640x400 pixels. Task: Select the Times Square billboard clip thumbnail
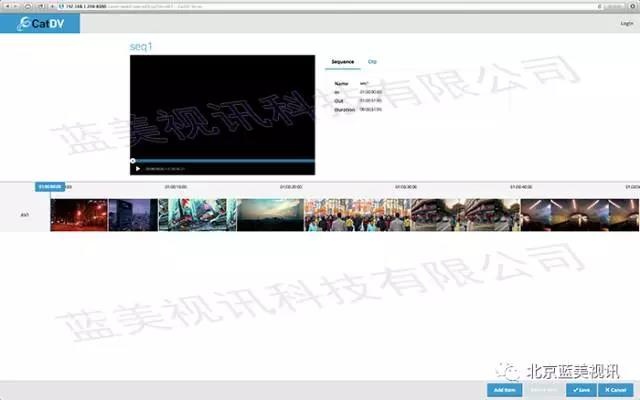point(198,215)
